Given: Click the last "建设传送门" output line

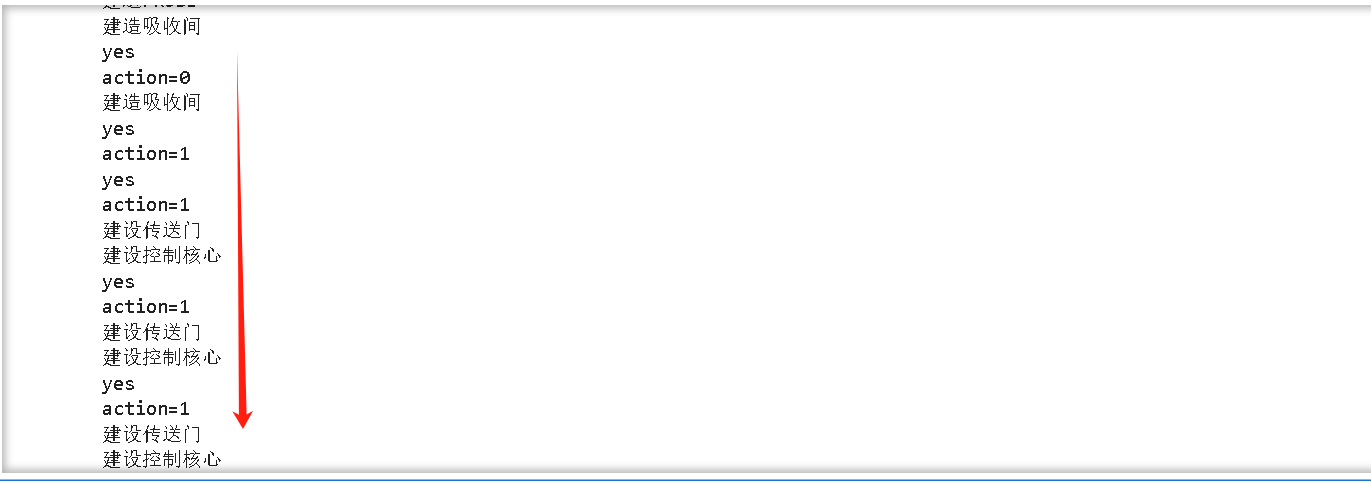Looking at the screenshot, I should (x=152, y=434).
